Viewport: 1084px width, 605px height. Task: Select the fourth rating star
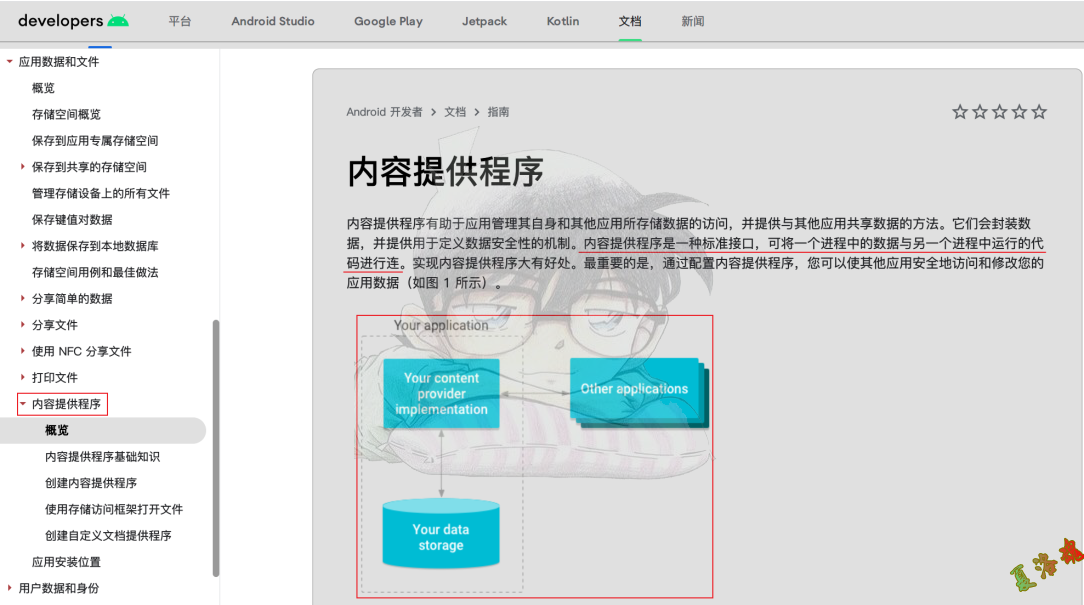tap(1019, 112)
